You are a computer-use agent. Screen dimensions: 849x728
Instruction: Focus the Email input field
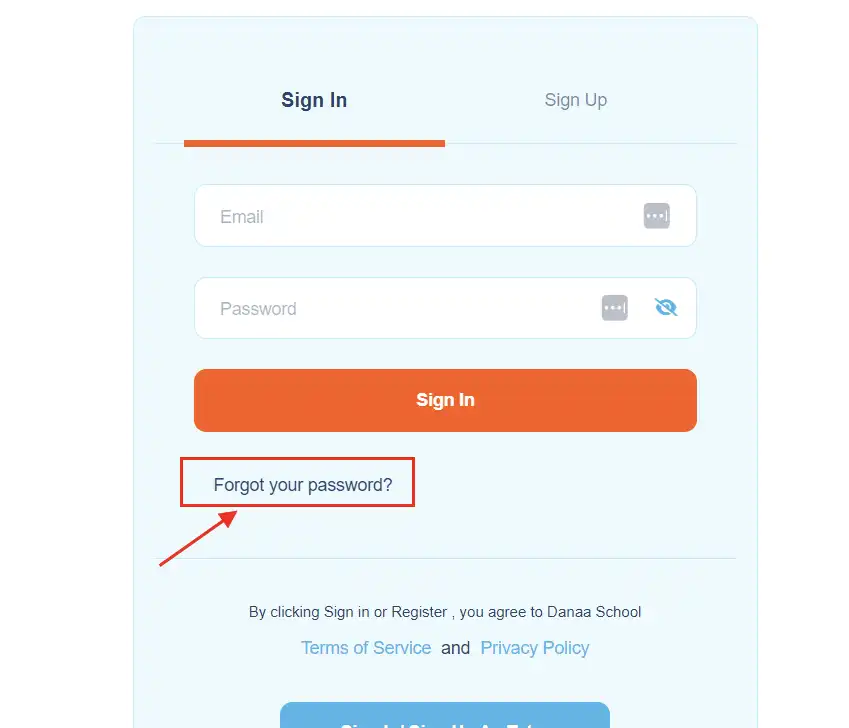point(420,216)
